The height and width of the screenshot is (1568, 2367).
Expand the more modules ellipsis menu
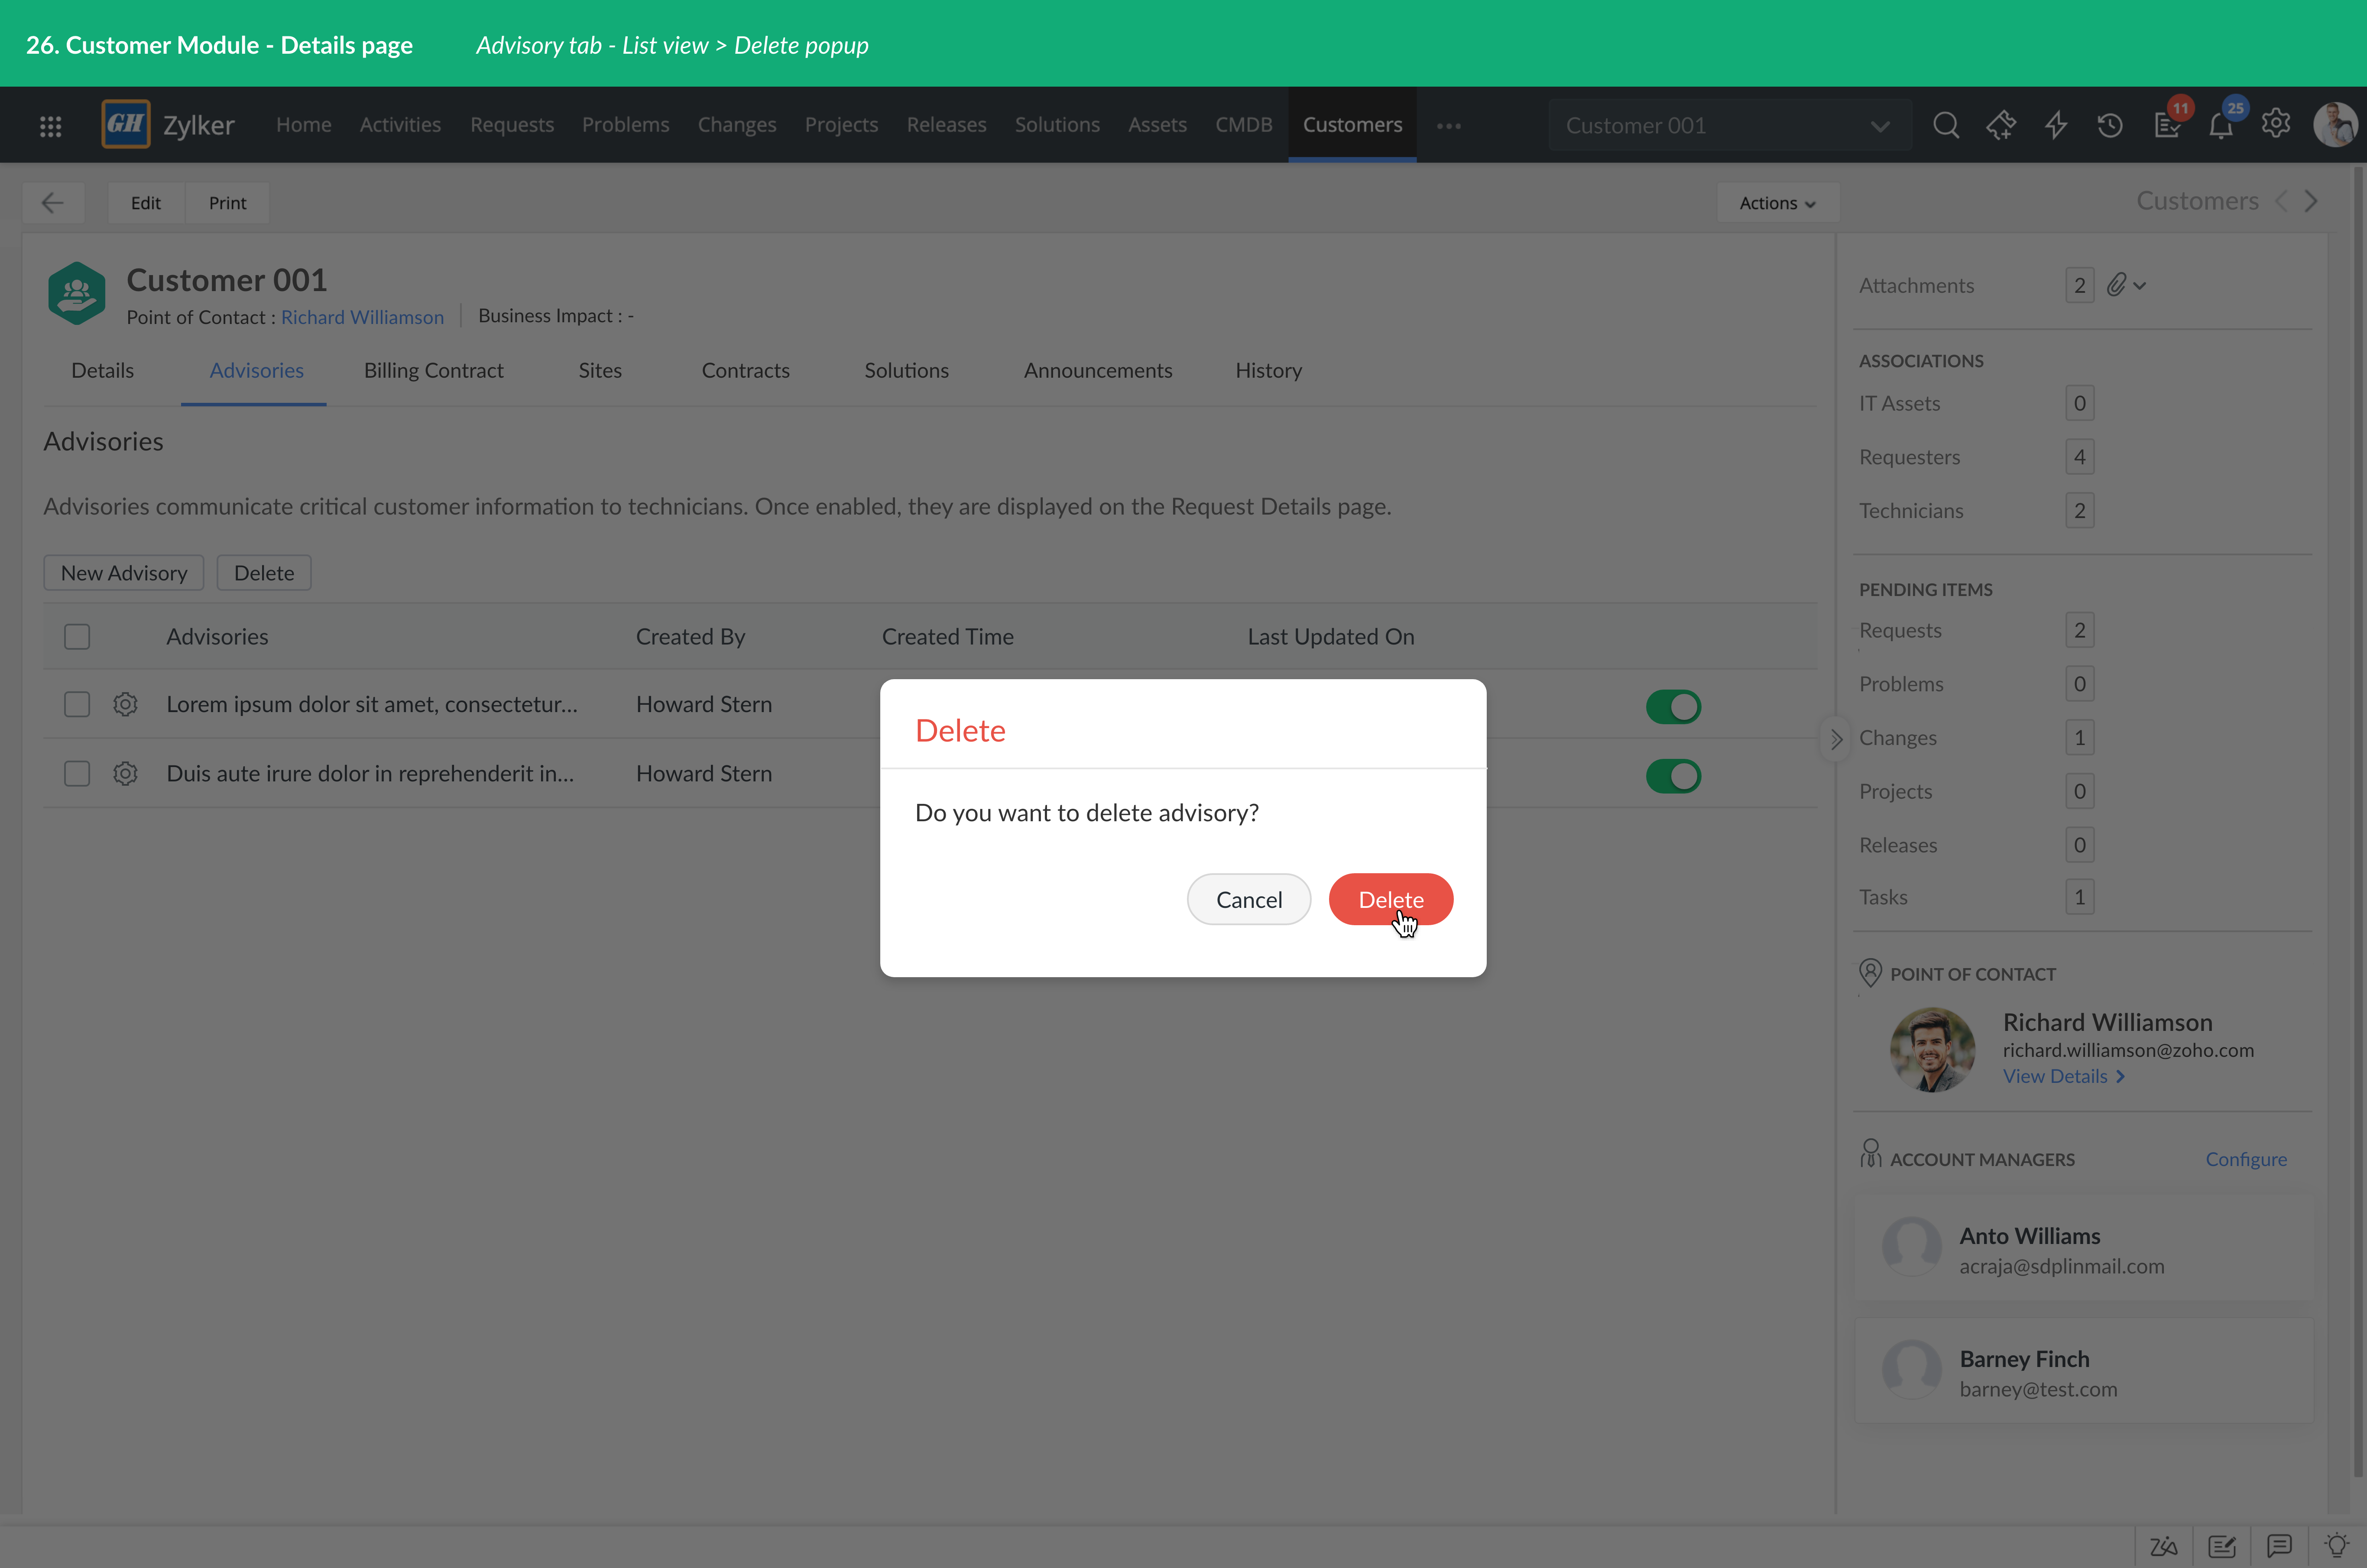point(1449,126)
